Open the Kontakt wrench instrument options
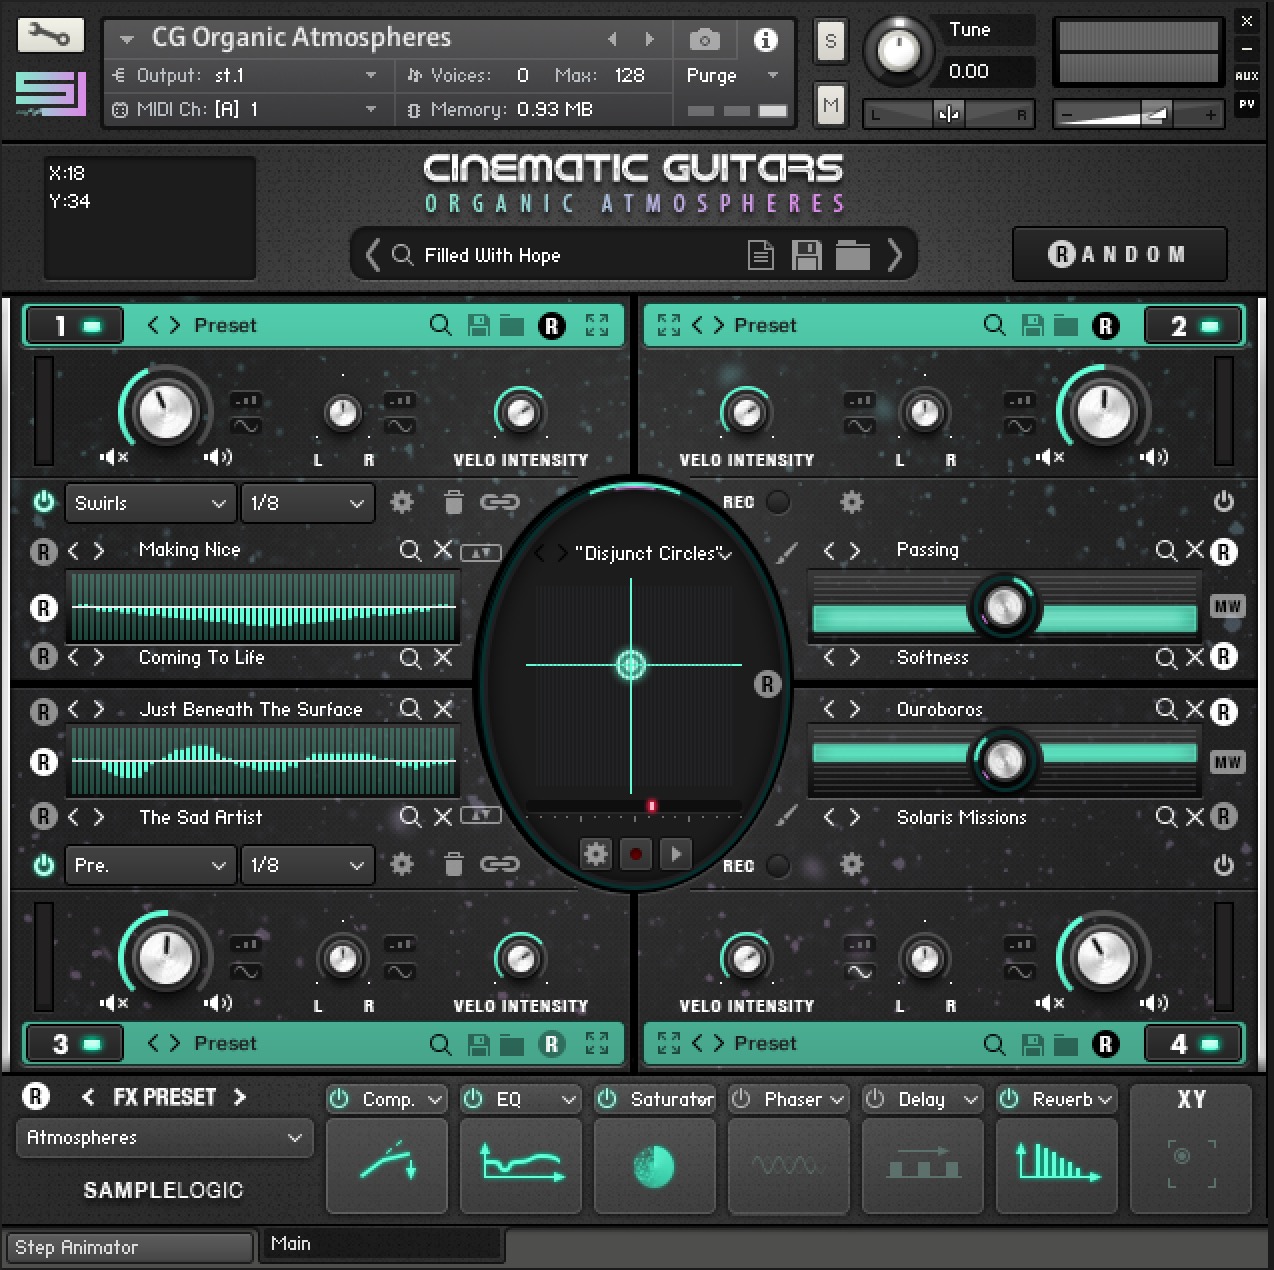 50,35
